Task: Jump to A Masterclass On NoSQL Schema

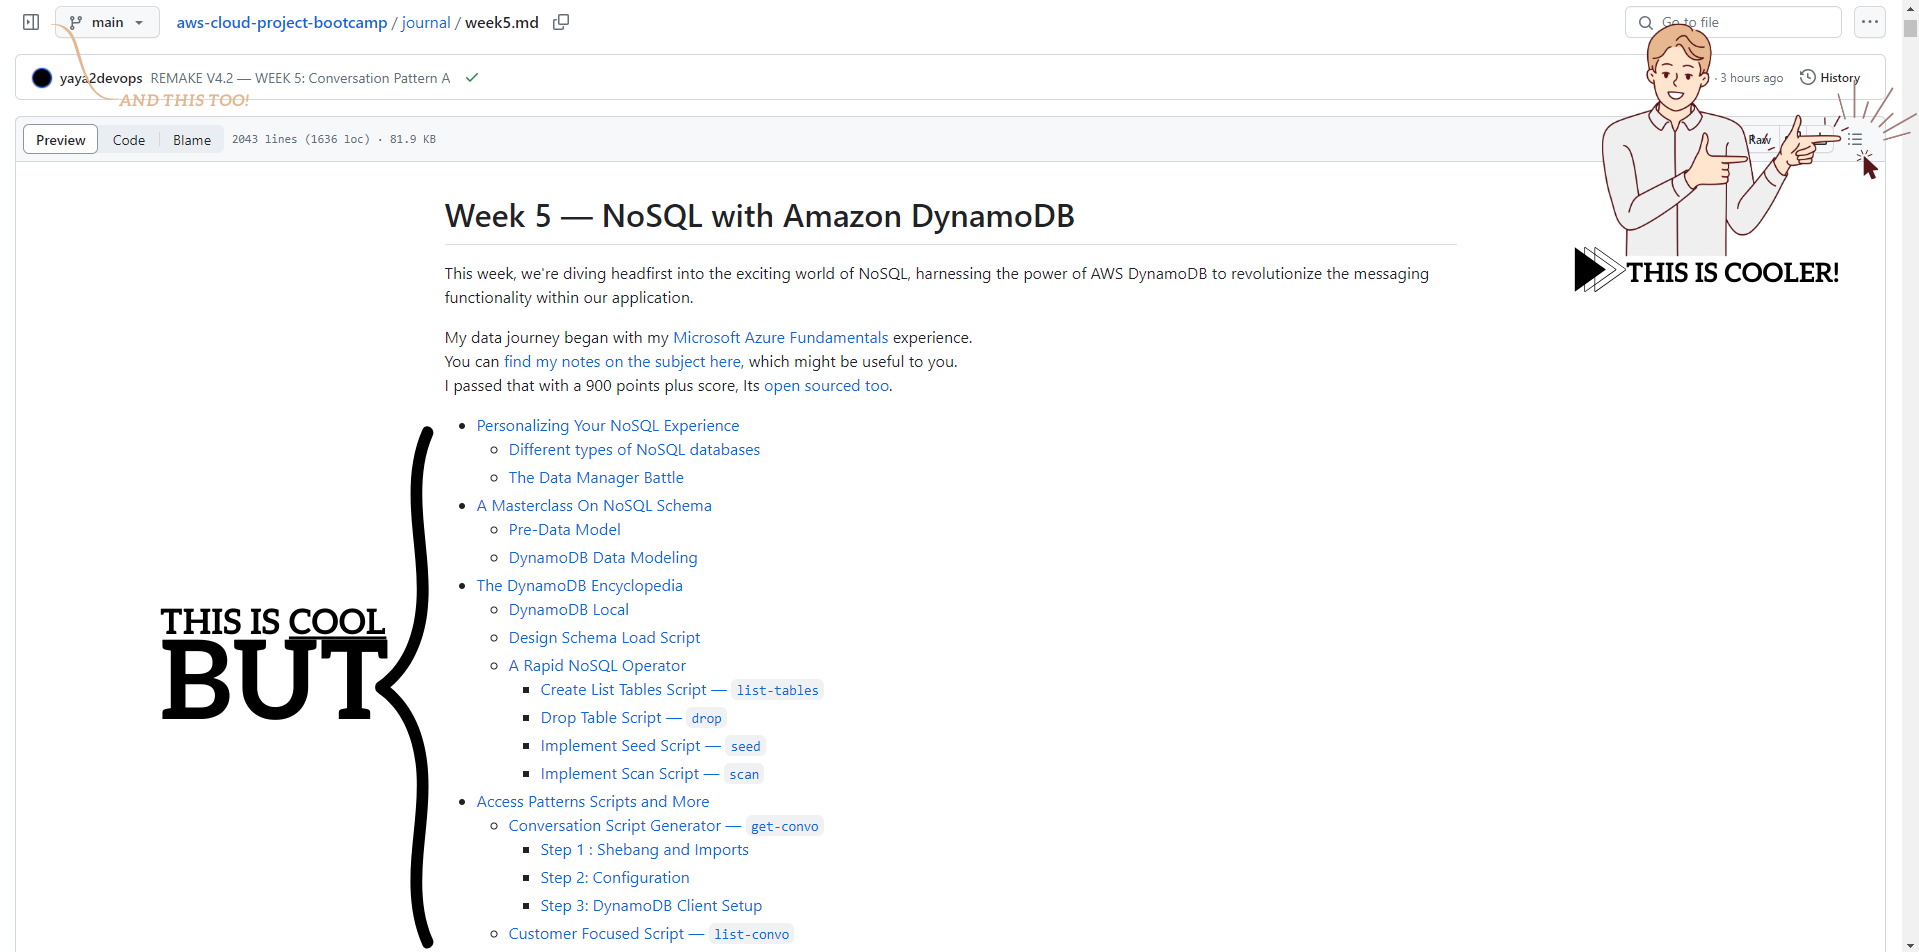Action: tap(594, 506)
